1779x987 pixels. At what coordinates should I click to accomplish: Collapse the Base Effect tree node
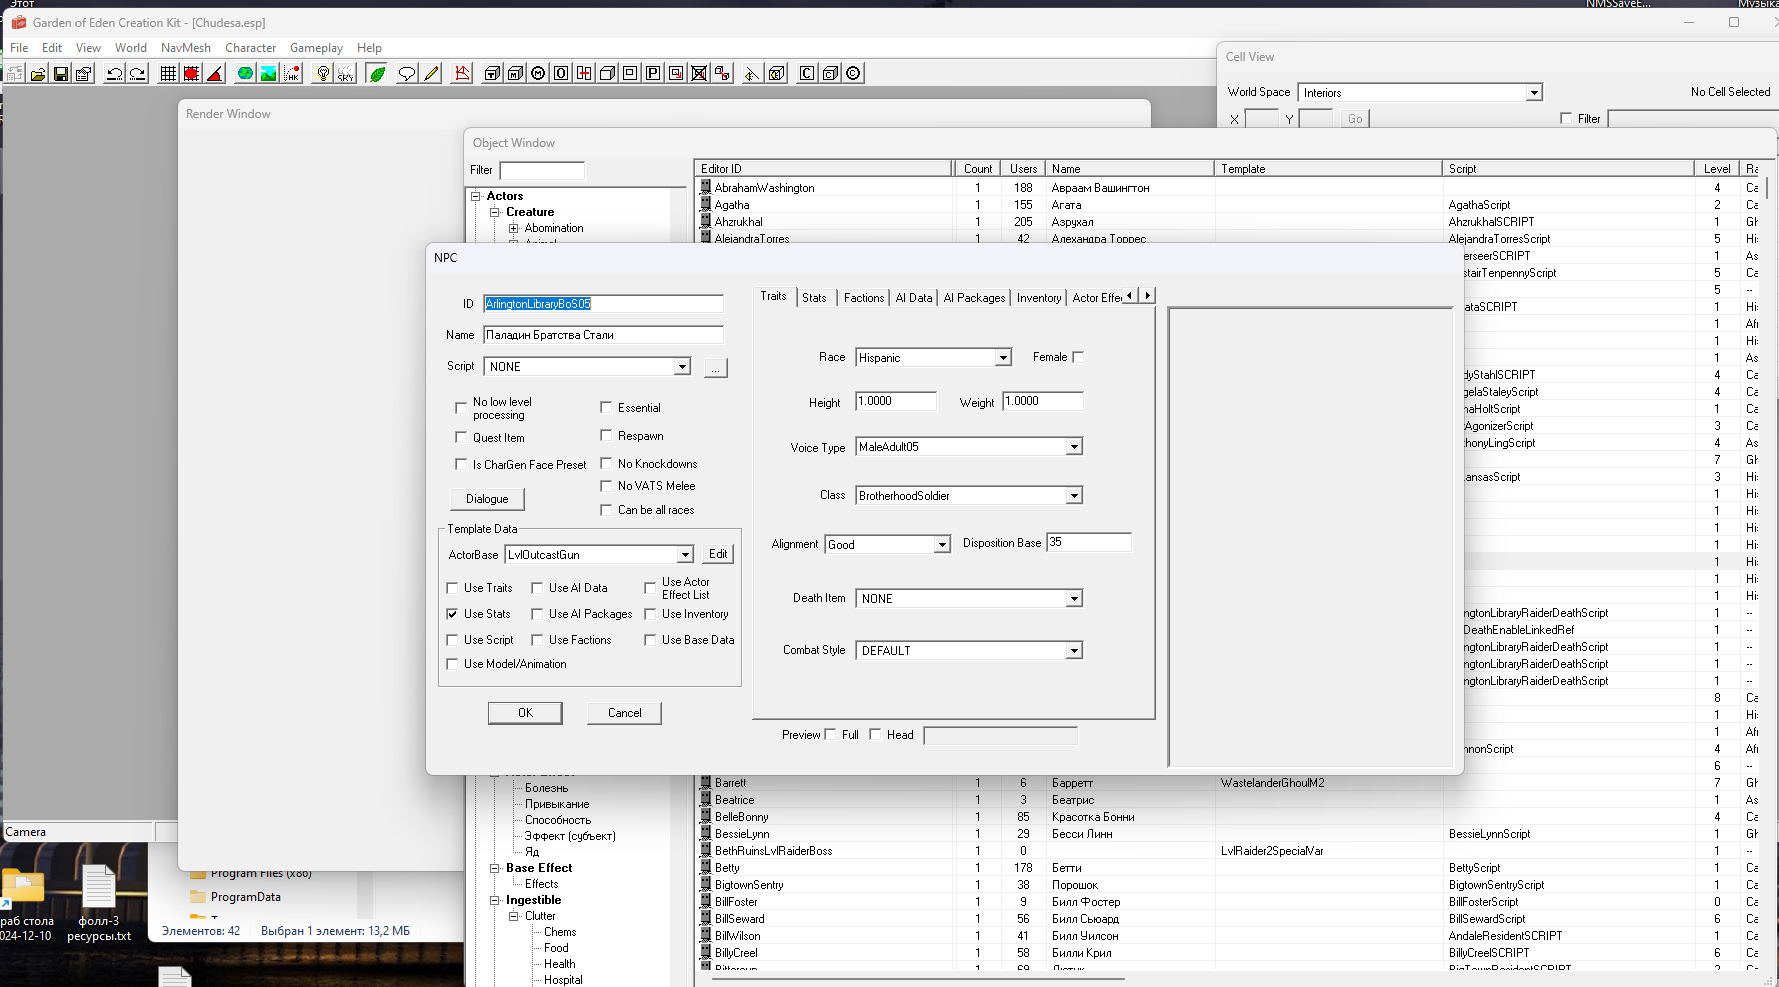point(494,868)
